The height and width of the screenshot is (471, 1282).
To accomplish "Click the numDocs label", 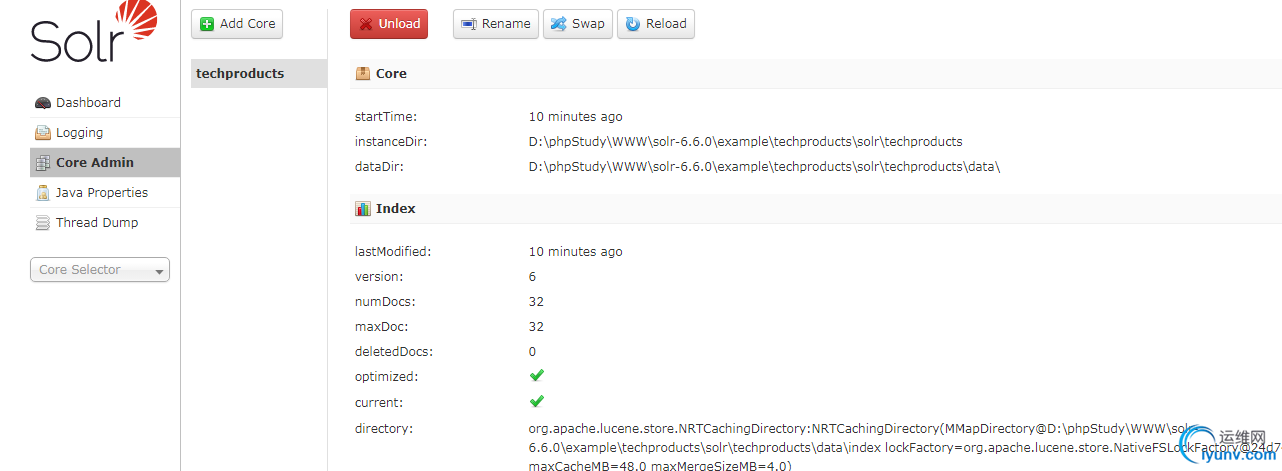I will point(385,302).
